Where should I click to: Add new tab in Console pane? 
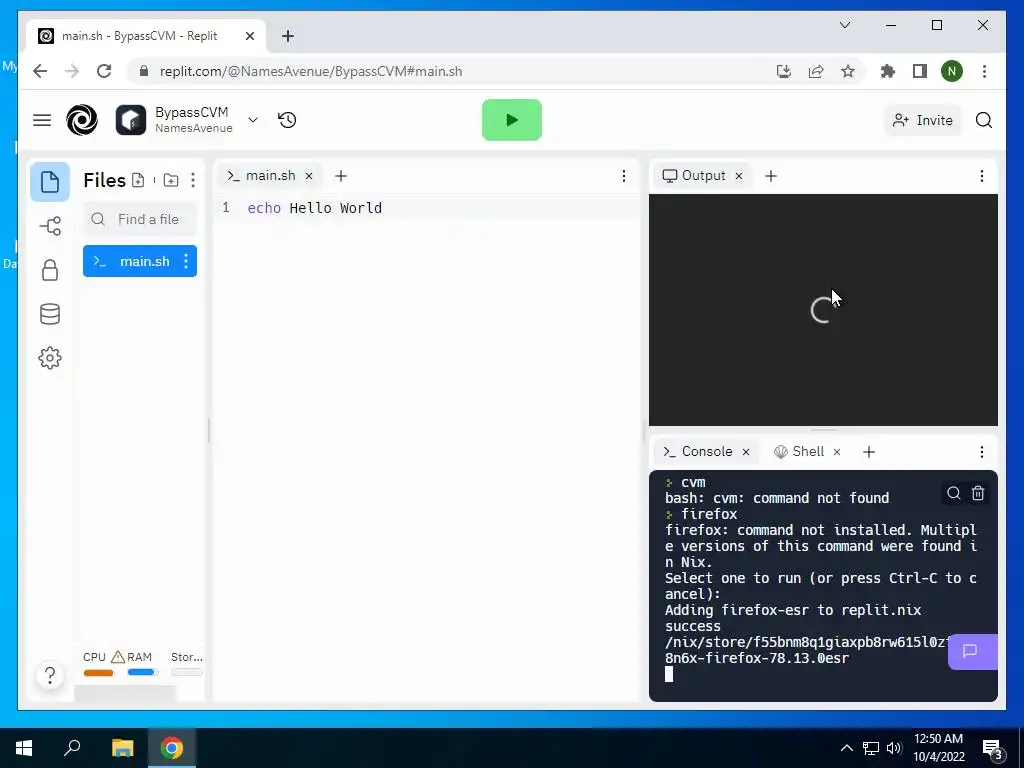pyautogui.click(x=869, y=452)
